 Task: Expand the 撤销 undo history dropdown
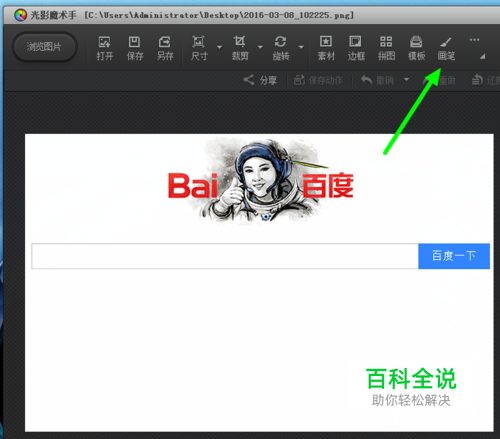click(x=406, y=80)
